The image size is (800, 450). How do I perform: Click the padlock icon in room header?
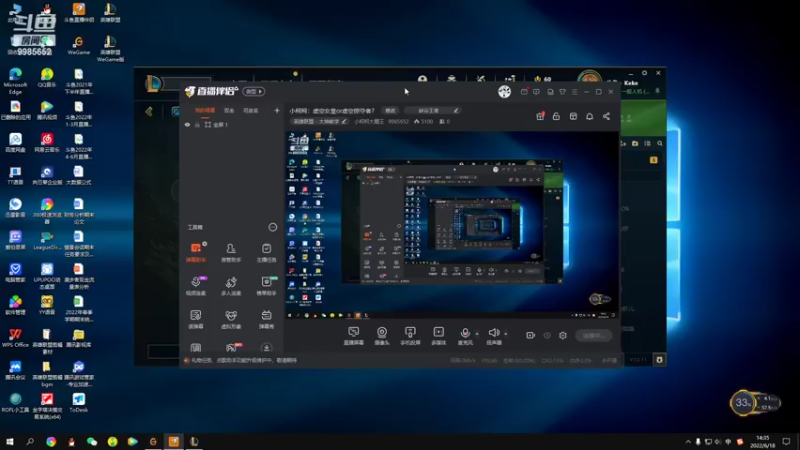556,116
